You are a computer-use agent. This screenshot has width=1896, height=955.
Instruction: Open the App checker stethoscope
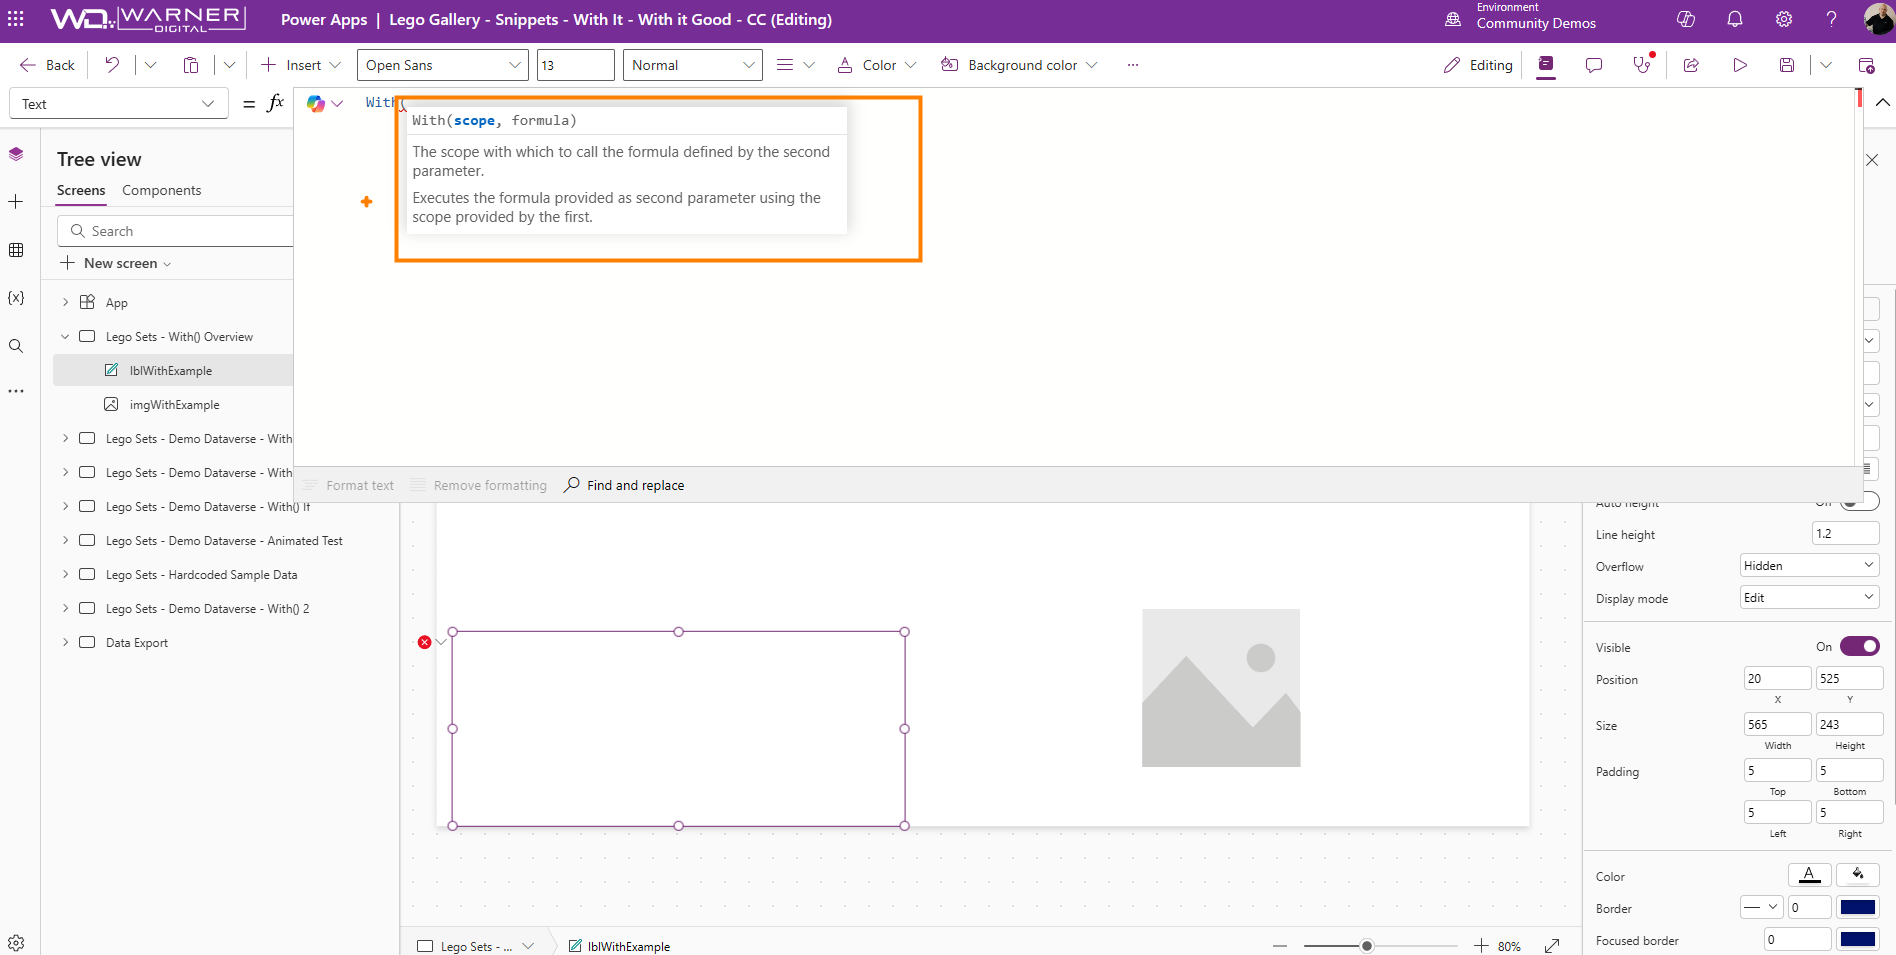(1642, 65)
